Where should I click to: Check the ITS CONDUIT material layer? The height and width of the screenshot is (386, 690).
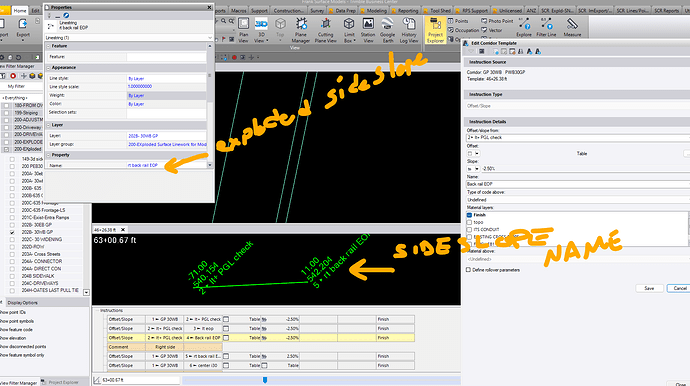point(469,229)
